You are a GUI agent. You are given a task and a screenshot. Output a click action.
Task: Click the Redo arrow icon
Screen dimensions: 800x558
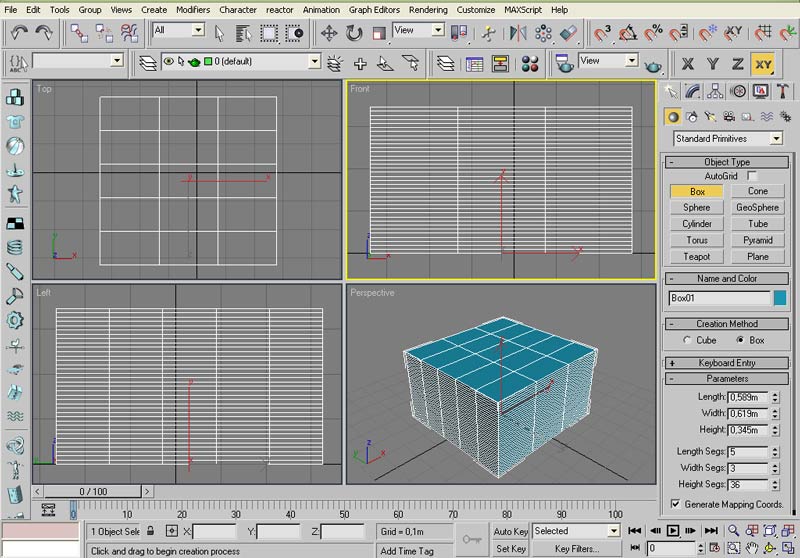click(44, 33)
